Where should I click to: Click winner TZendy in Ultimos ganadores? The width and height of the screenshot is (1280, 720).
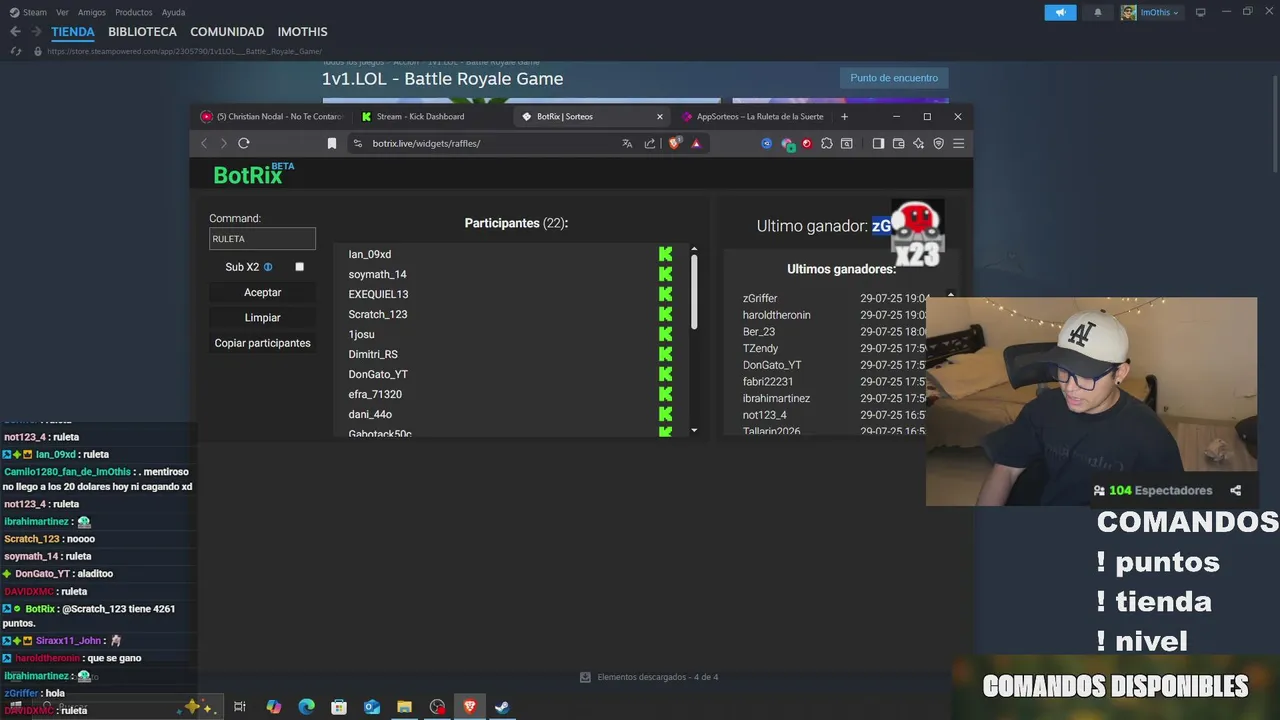(x=760, y=348)
